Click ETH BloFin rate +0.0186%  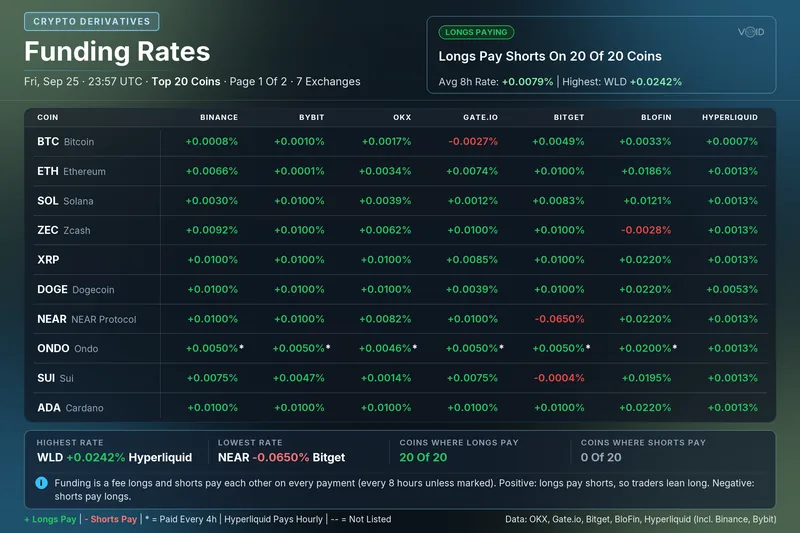pyautogui.click(x=646, y=171)
